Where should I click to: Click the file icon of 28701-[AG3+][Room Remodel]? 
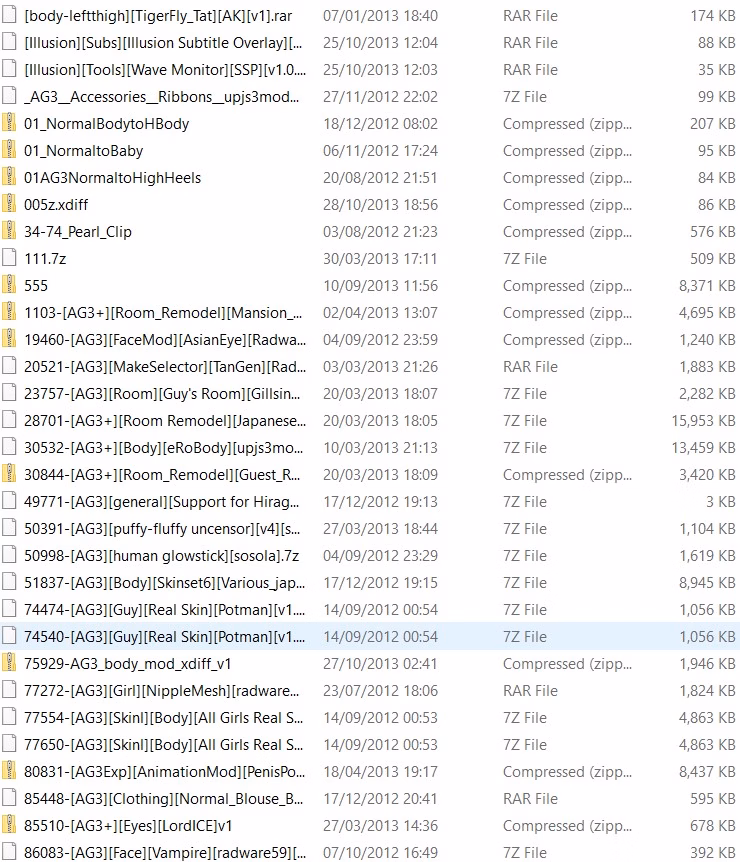tap(9, 419)
